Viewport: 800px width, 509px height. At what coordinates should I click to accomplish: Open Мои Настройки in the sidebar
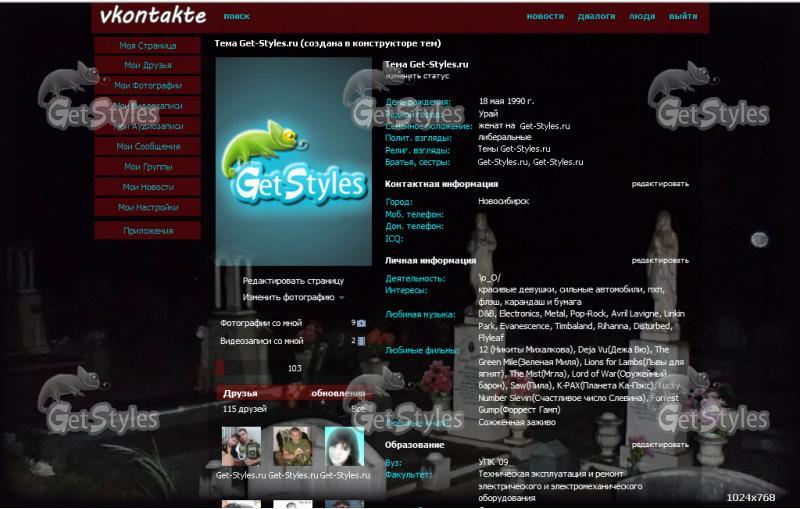147,208
